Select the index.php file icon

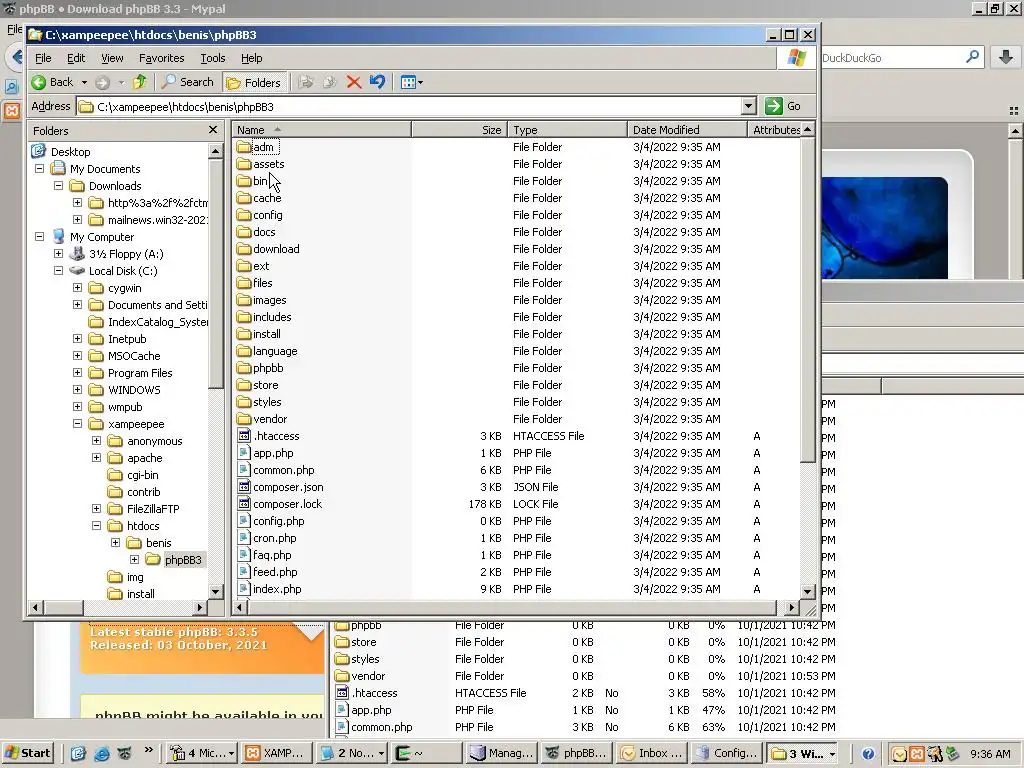[x=244, y=588]
